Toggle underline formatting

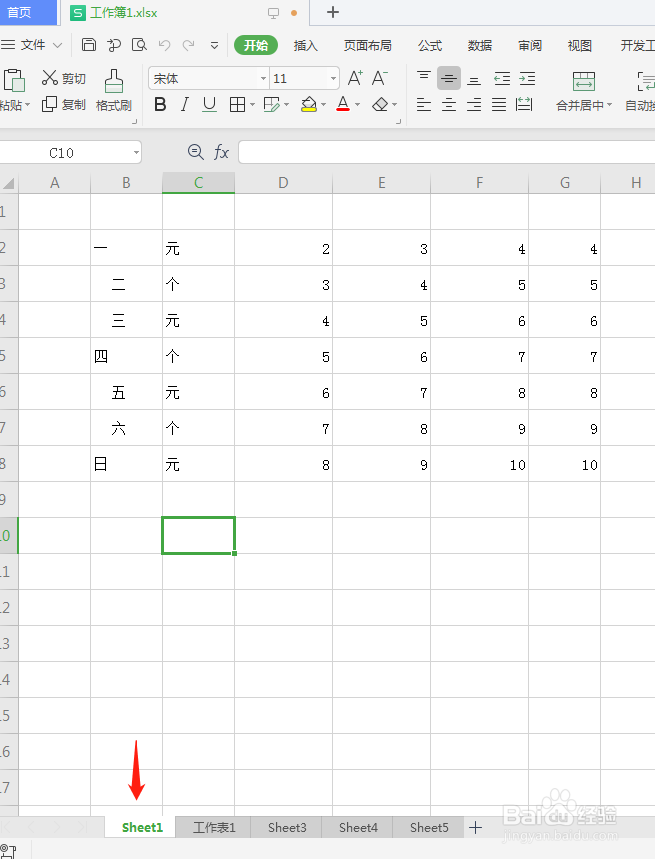coord(209,104)
